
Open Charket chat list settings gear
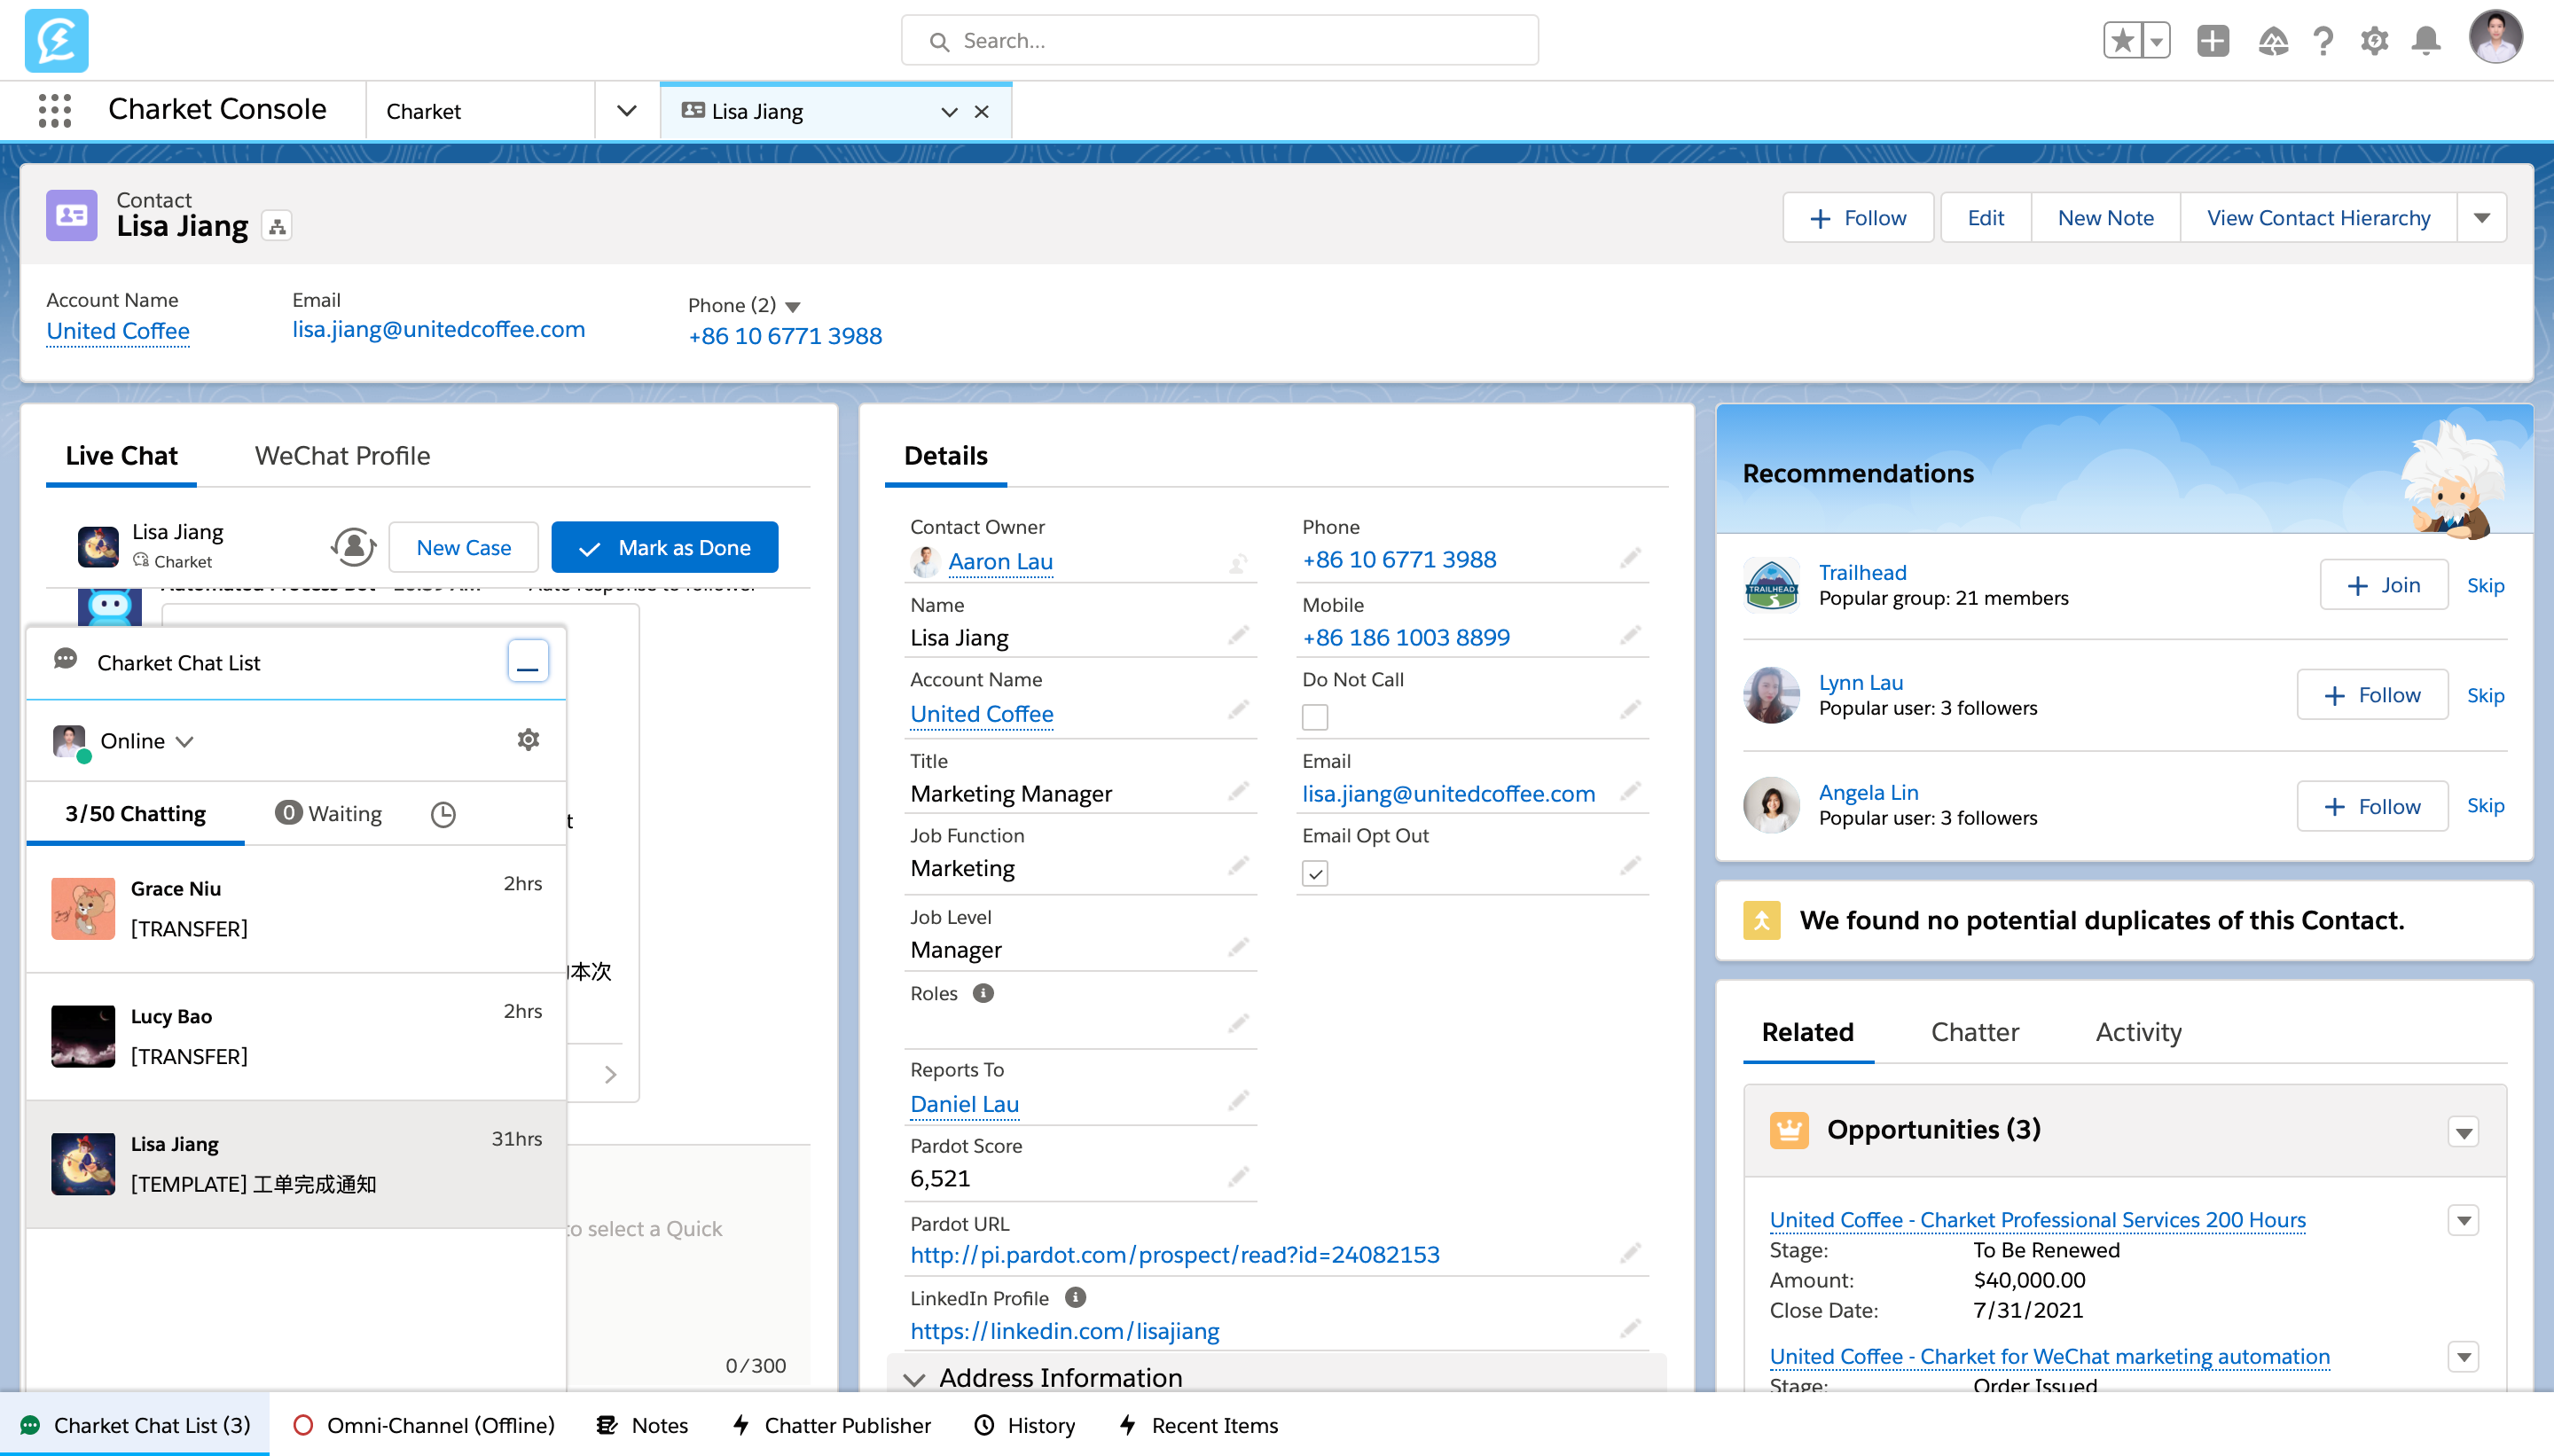tap(528, 740)
